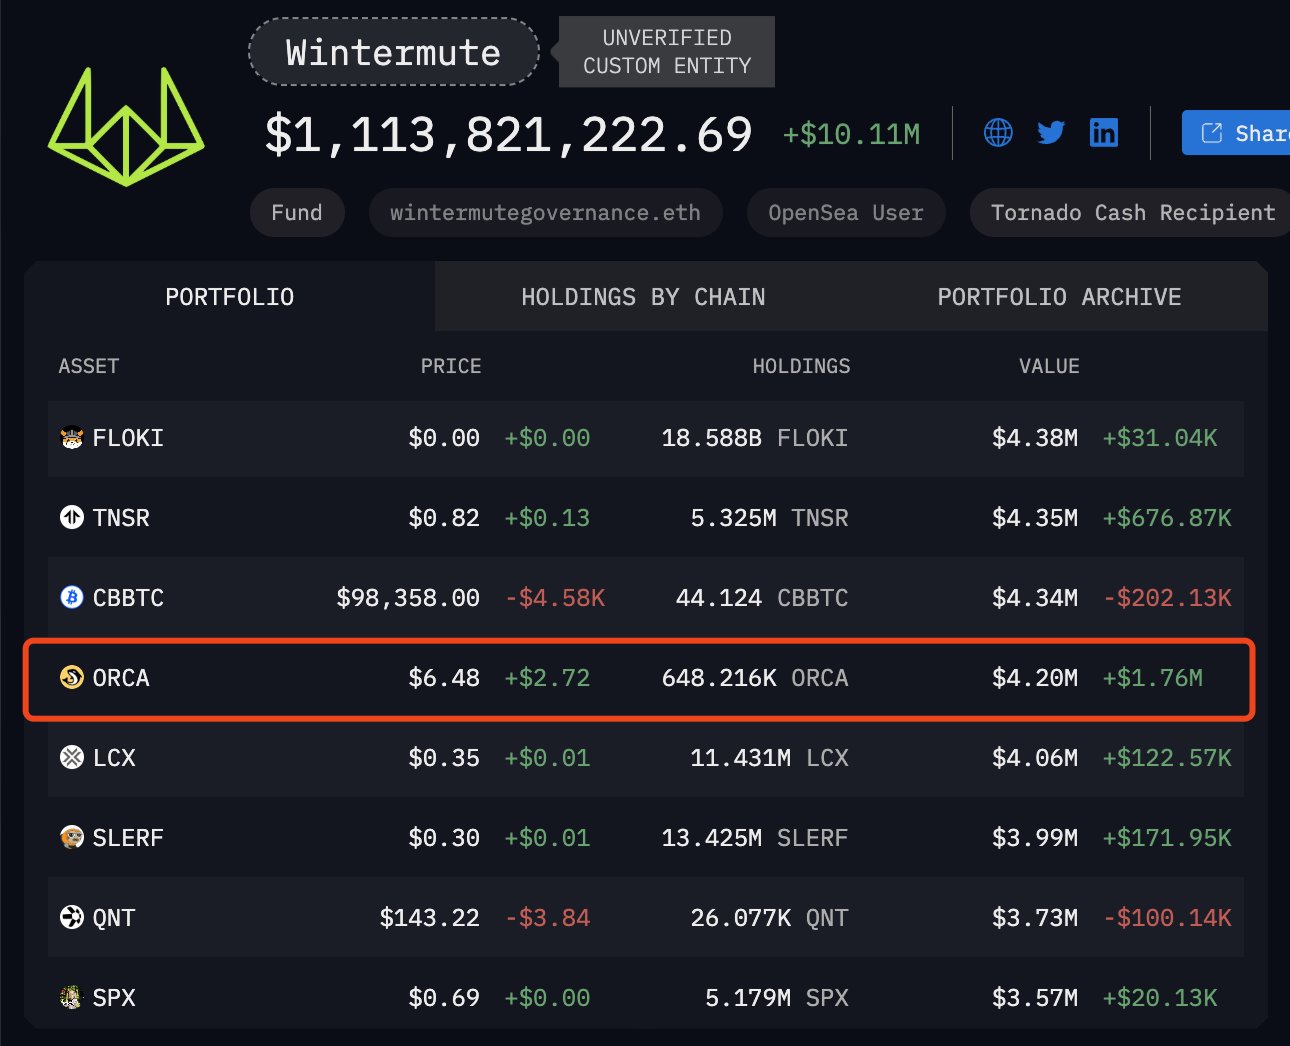Click the CBBTC token icon
This screenshot has height=1046, width=1290.
coord(72,598)
